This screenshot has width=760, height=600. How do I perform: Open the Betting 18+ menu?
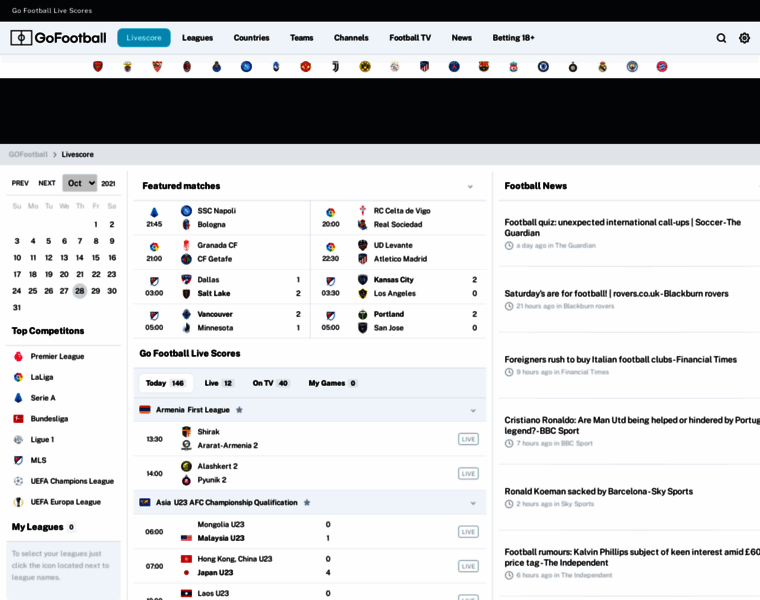tap(513, 38)
